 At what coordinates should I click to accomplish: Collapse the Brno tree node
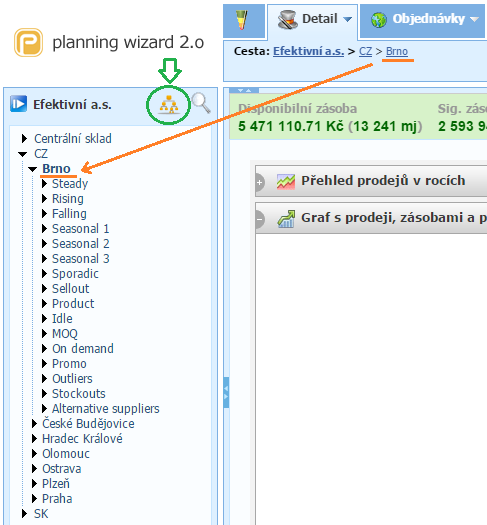click(x=32, y=169)
